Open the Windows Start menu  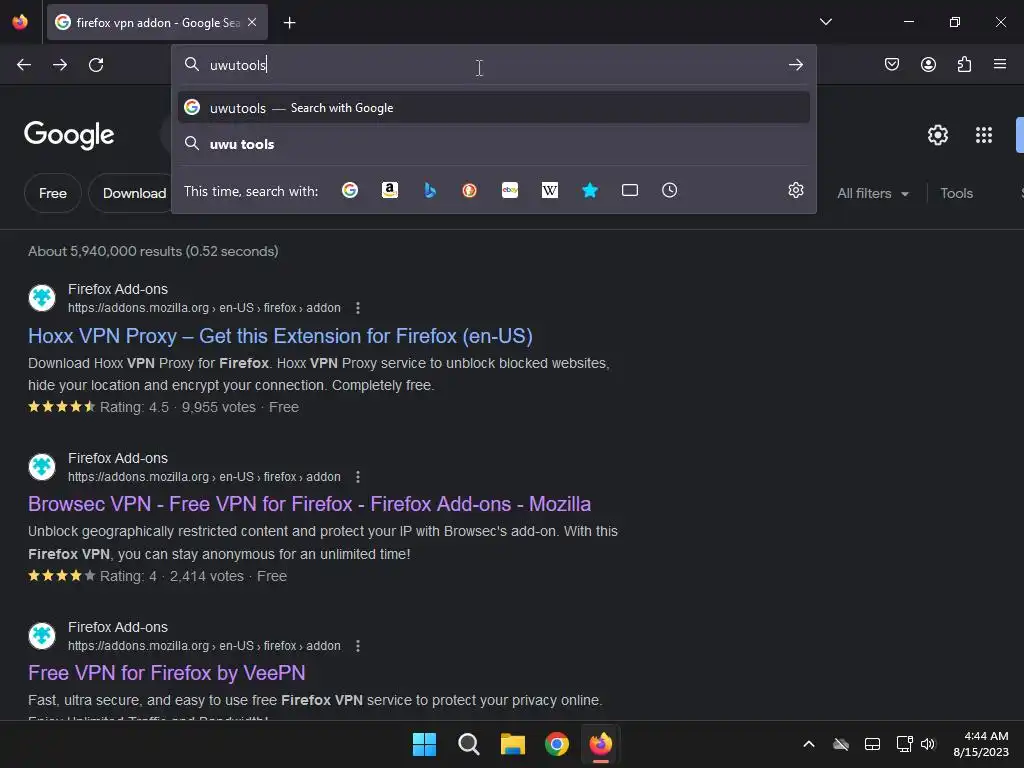click(424, 744)
